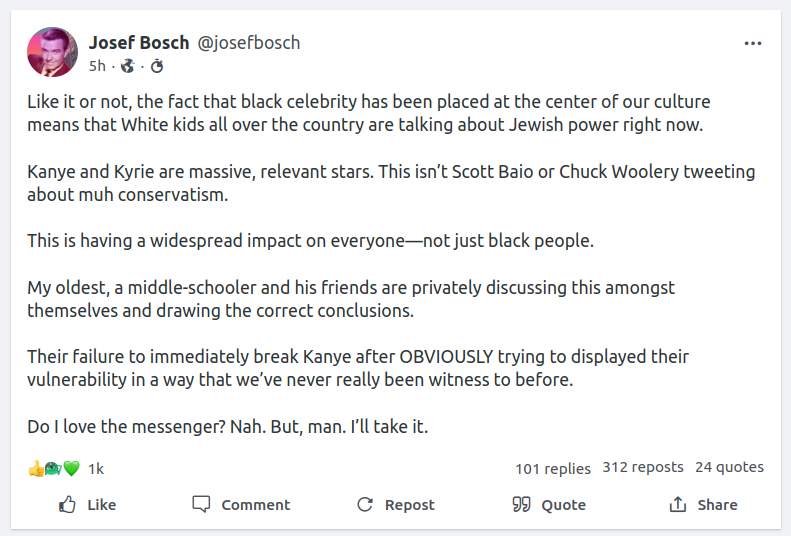This screenshot has height=536, width=791.
Task: Click the stopwatch expiring-post icon
Action: tap(157, 66)
